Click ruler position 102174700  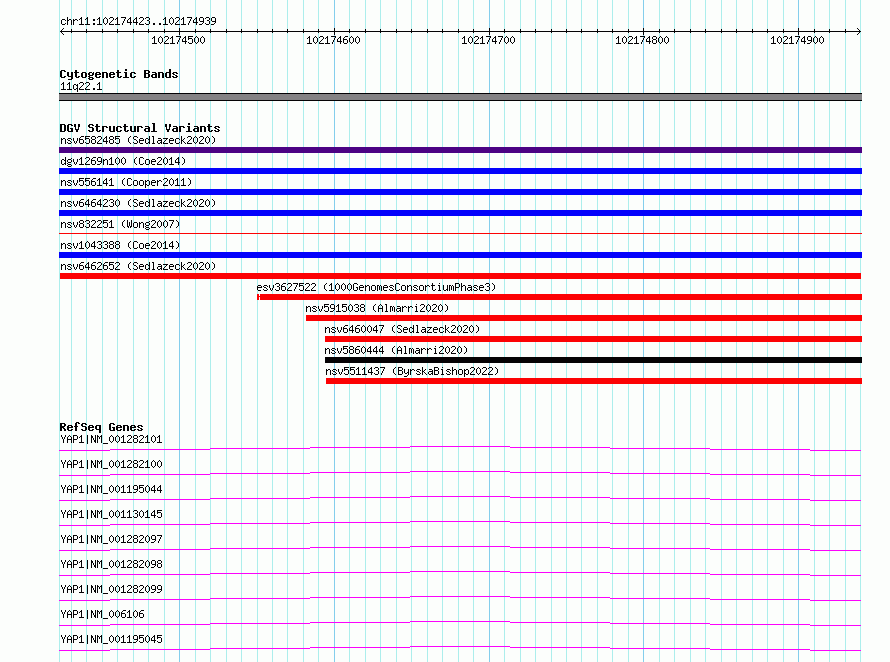(x=488, y=40)
